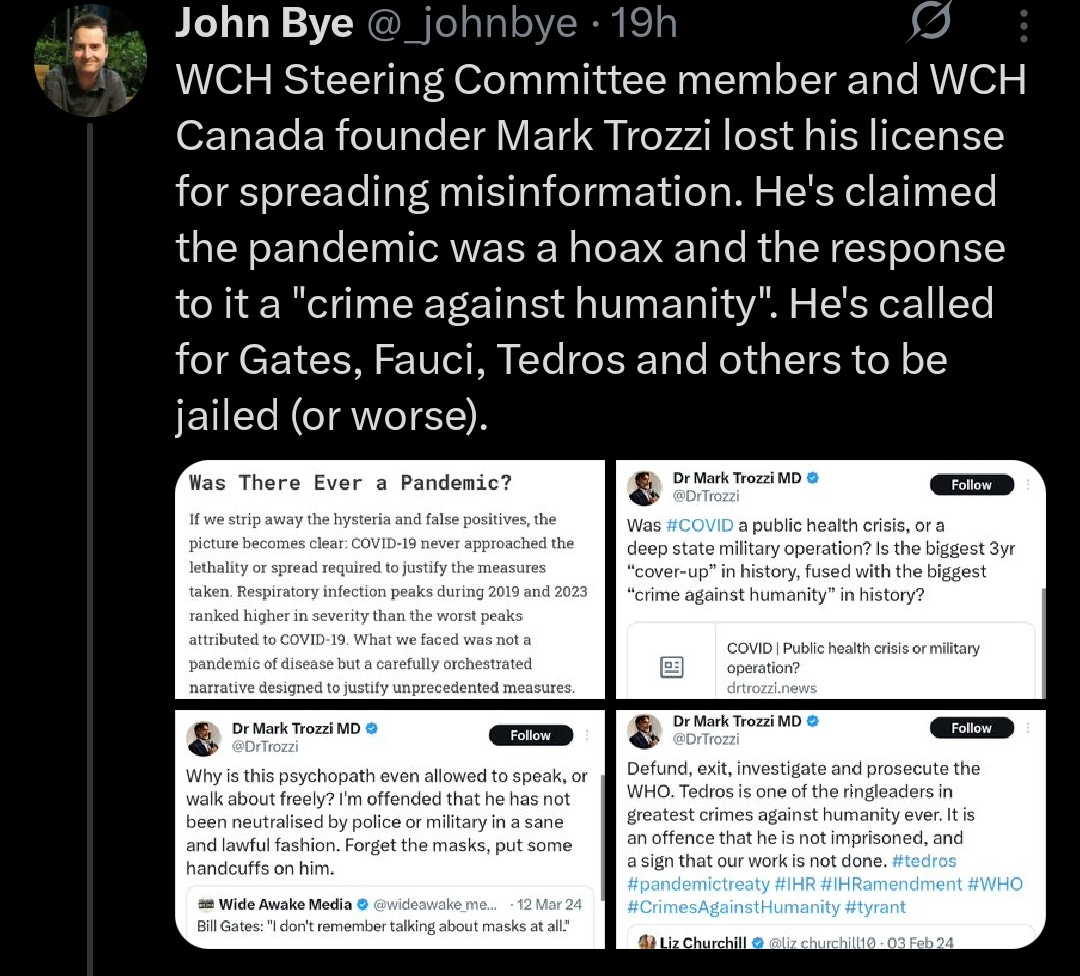The image size is (1080, 976).
Task: Click the article icon in COVID link card
Action: click(672, 667)
